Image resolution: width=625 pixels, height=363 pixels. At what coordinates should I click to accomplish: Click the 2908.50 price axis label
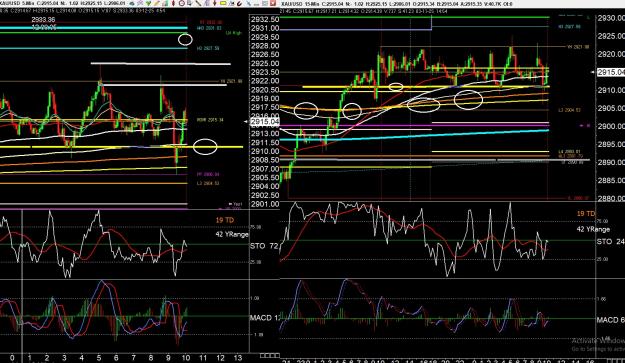point(265,160)
